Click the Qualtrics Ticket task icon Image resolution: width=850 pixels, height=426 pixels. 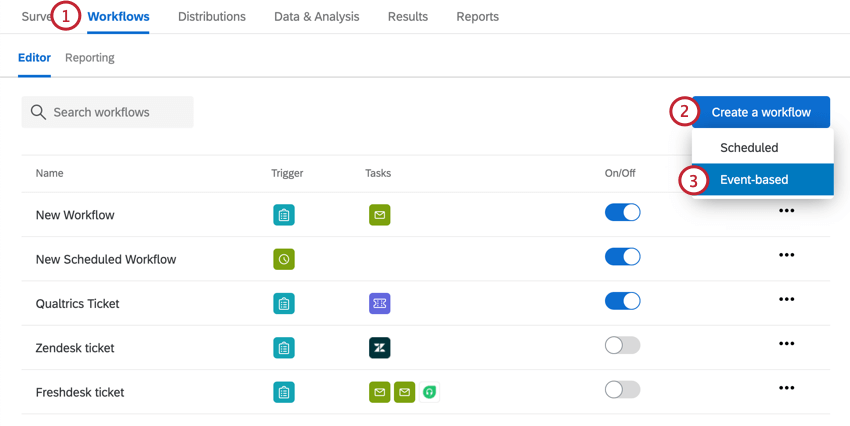click(379, 303)
